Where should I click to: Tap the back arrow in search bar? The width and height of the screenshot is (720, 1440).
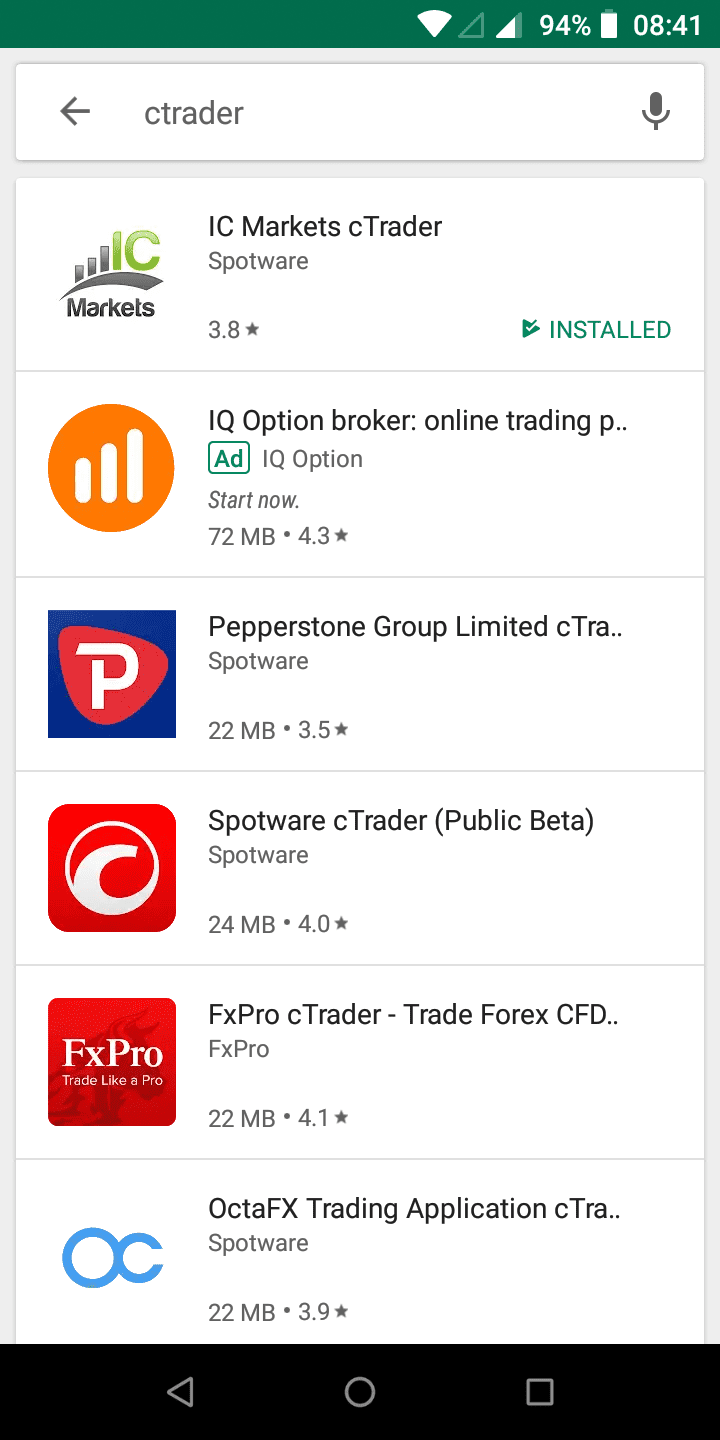(75, 112)
